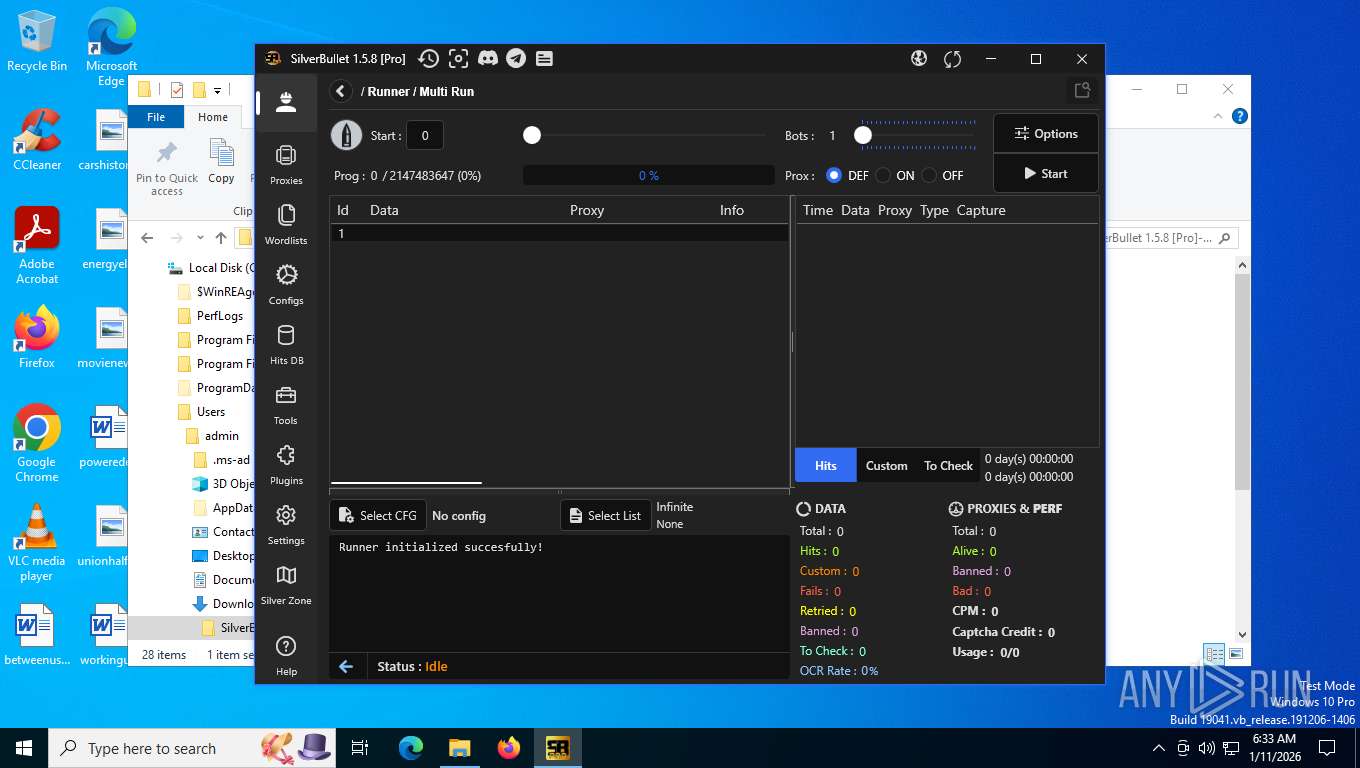Click the Data column header in bots table

pos(384,210)
